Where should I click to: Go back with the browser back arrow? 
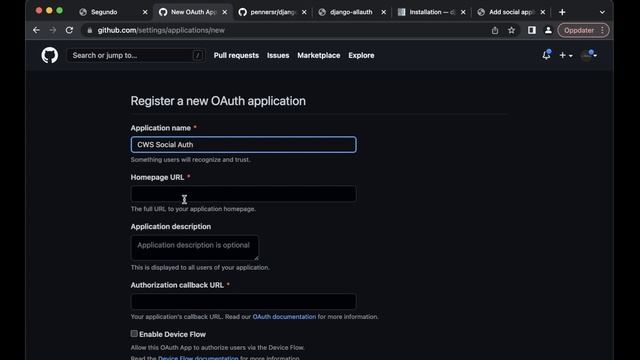(x=36, y=30)
